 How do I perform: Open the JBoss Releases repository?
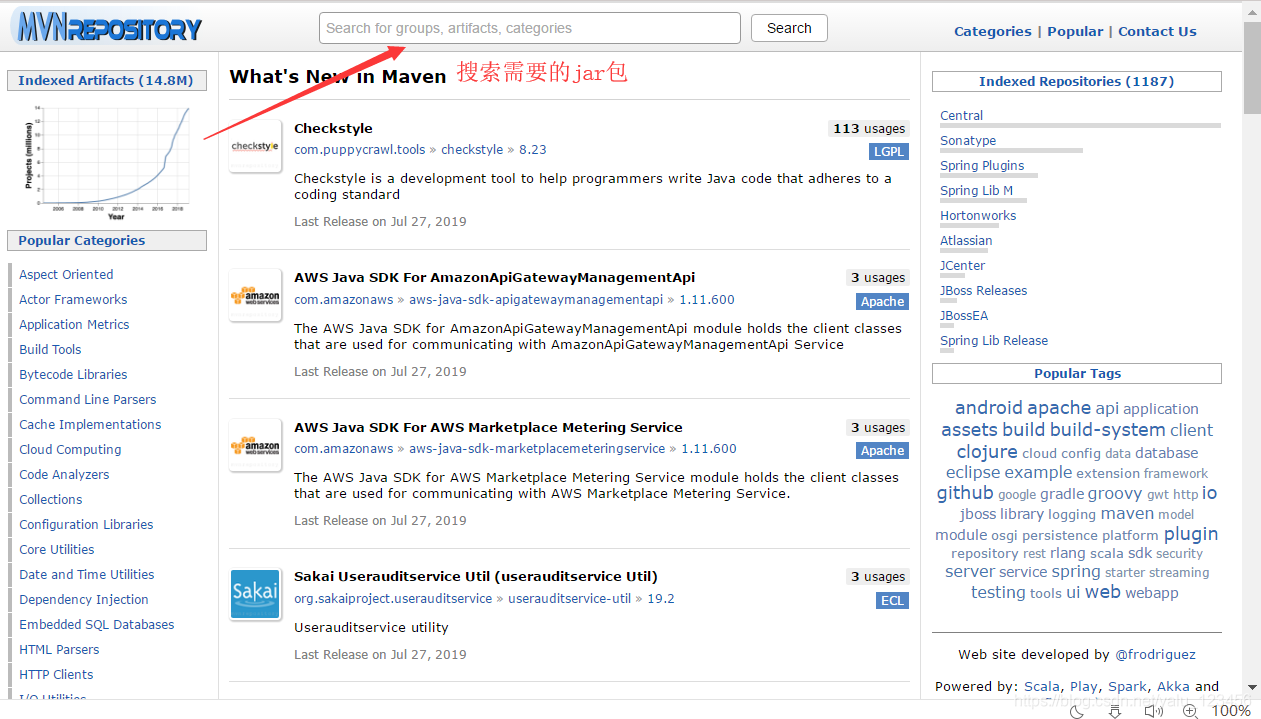(x=984, y=290)
